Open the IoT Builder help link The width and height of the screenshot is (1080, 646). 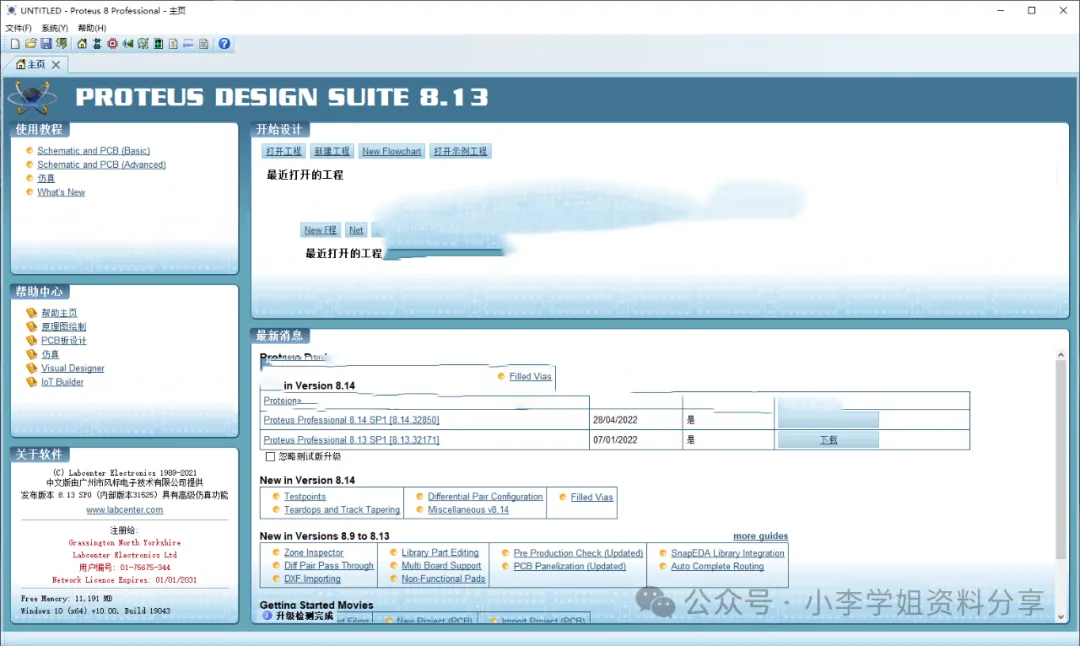62,382
